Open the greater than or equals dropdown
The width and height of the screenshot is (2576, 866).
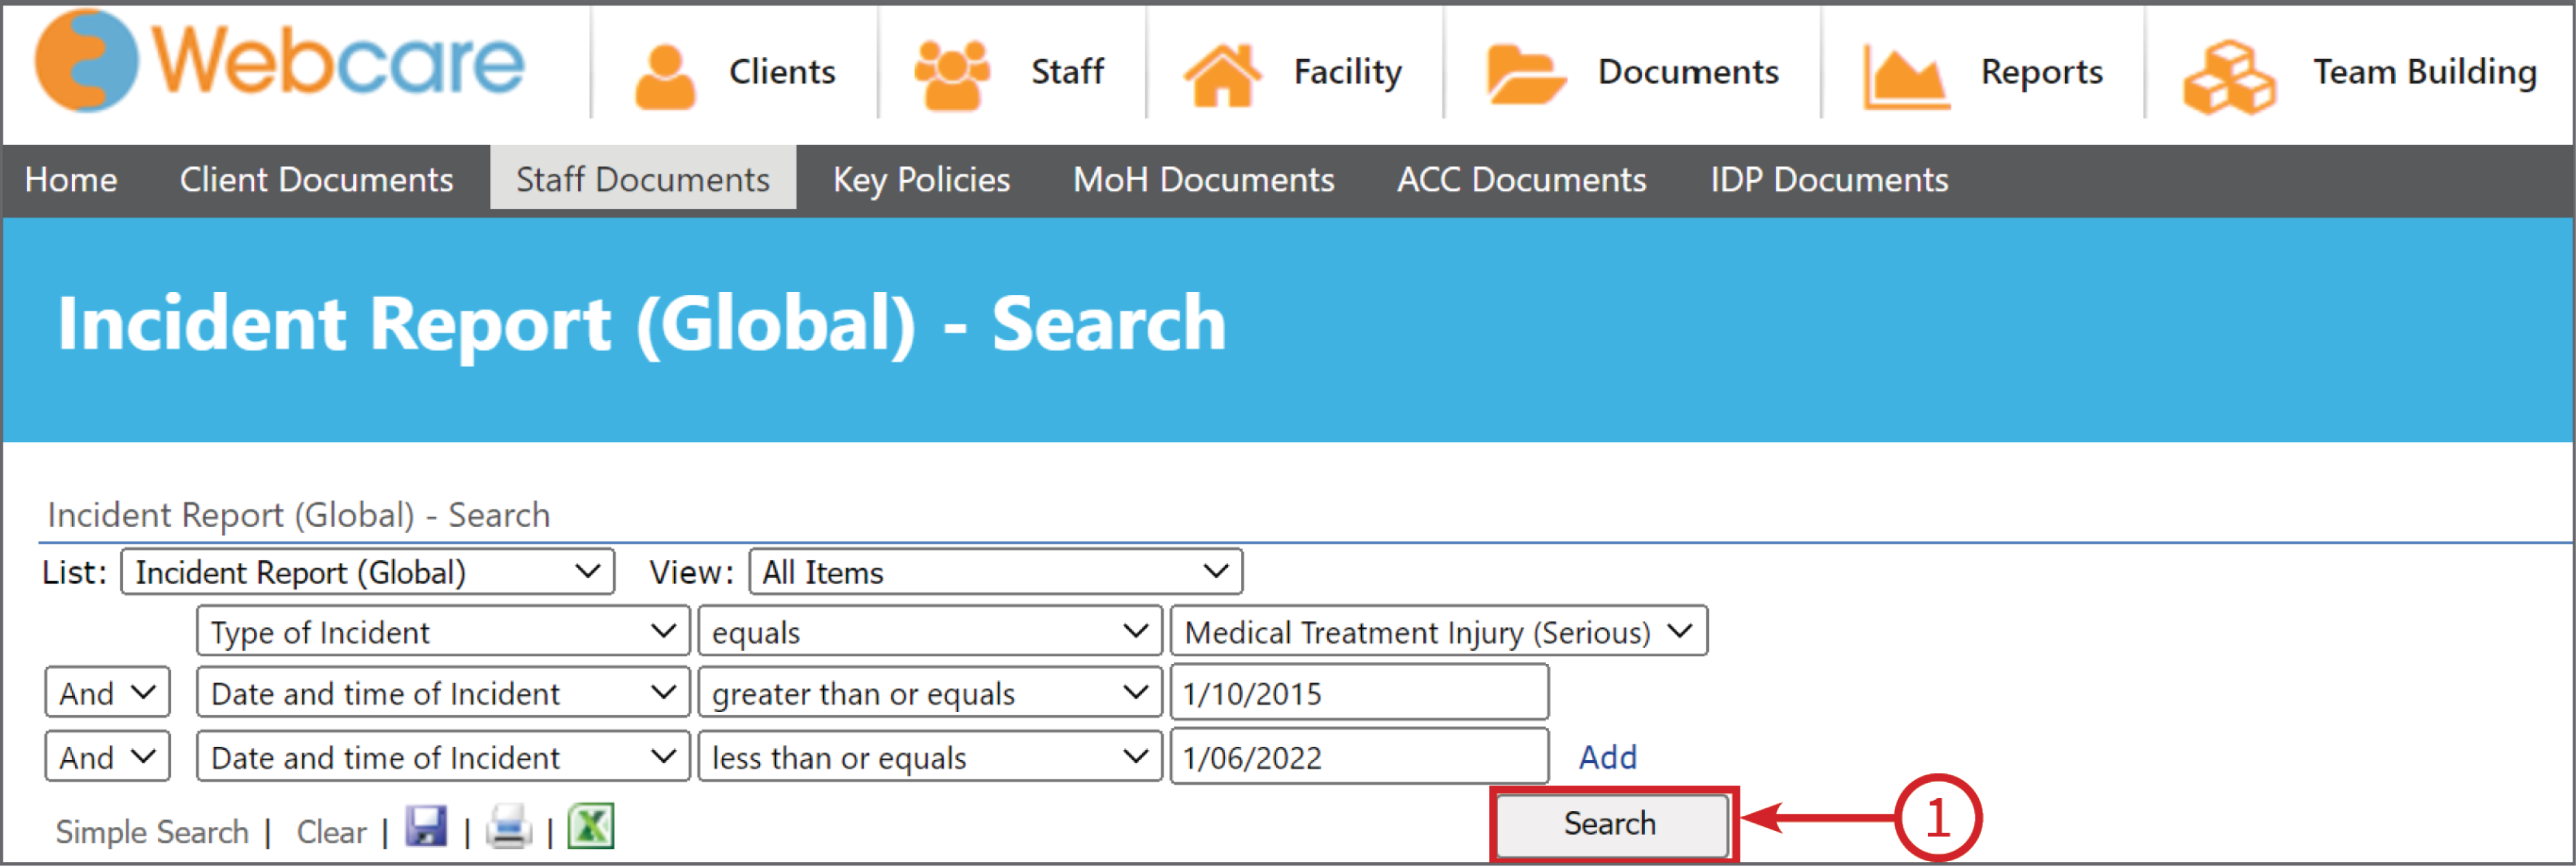pos(930,693)
